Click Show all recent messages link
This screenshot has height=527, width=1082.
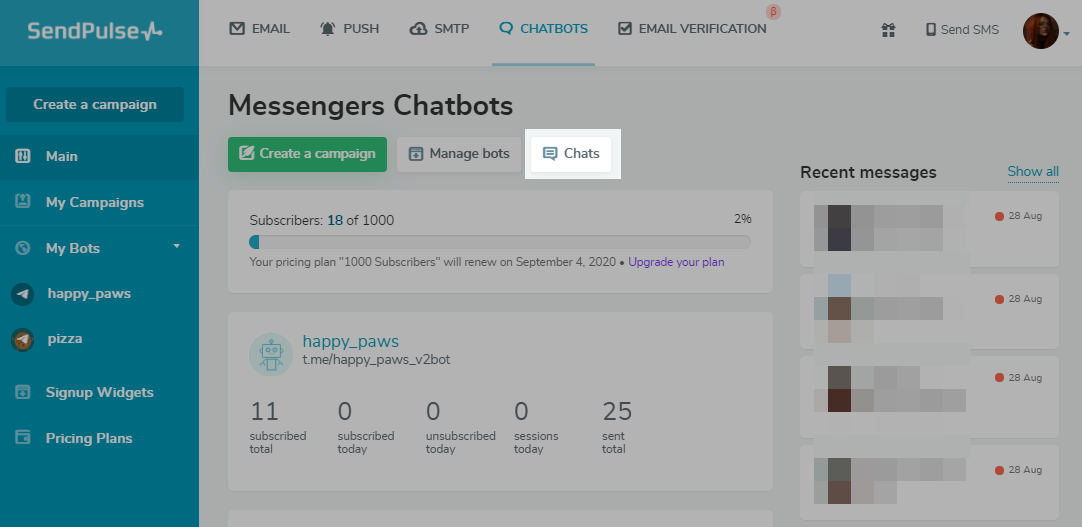click(x=1033, y=172)
